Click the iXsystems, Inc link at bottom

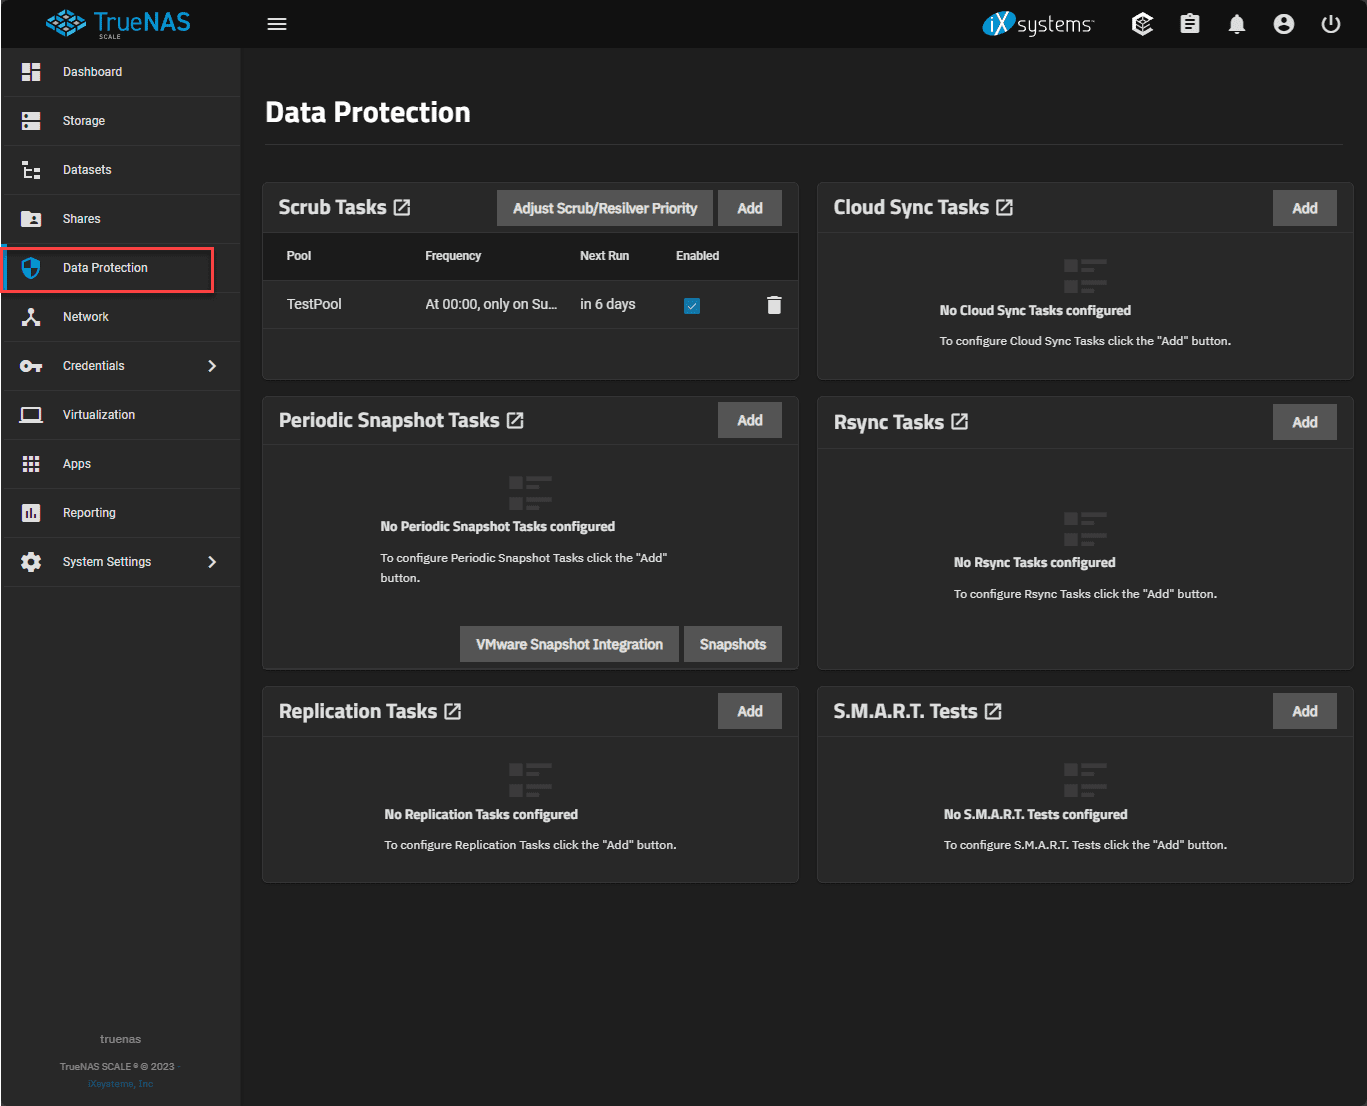point(120,1083)
